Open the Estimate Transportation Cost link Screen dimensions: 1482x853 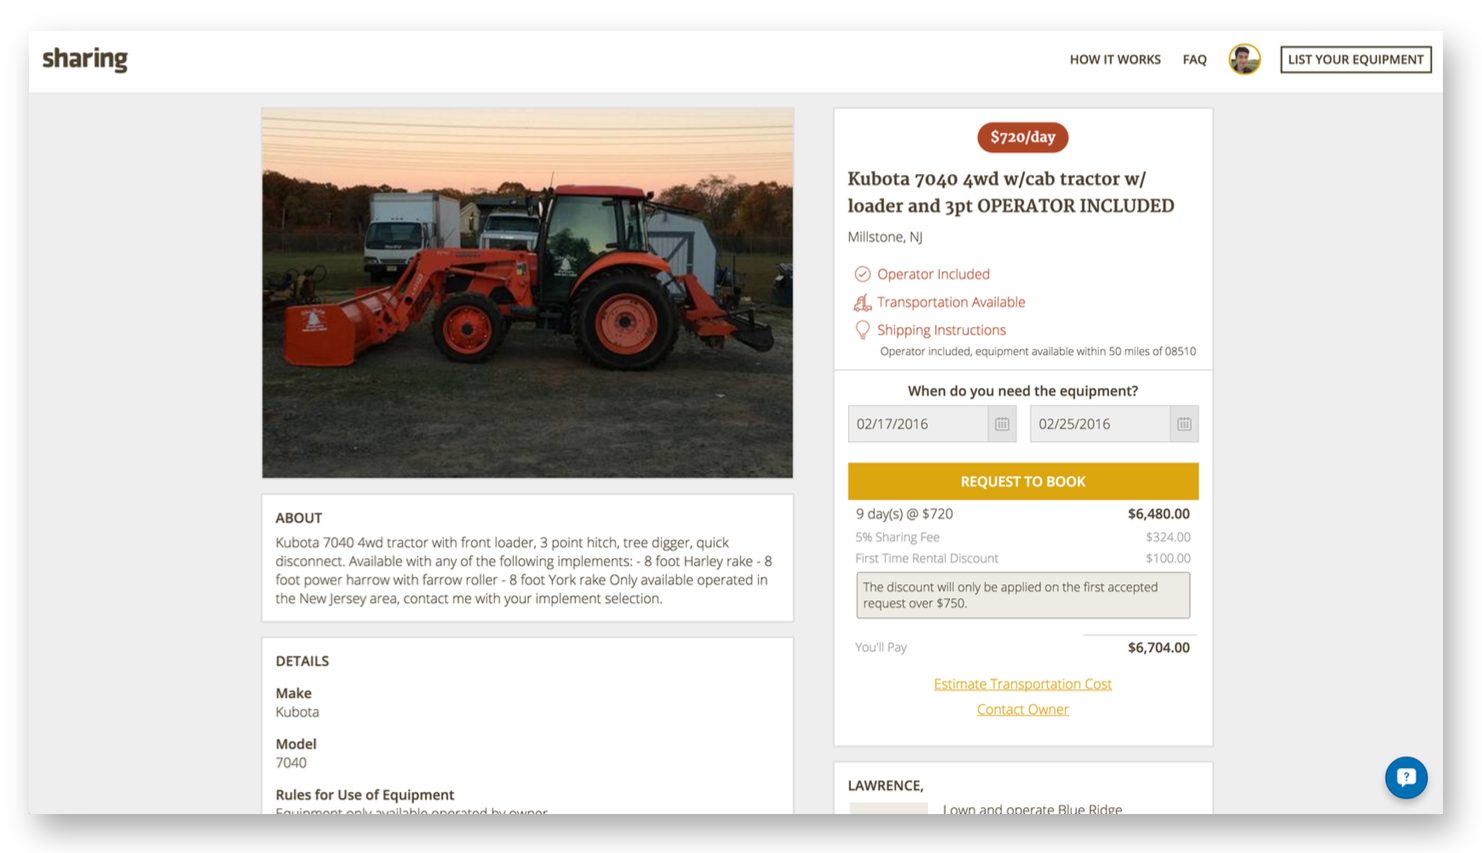pyautogui.click(x=1023, y=684)
